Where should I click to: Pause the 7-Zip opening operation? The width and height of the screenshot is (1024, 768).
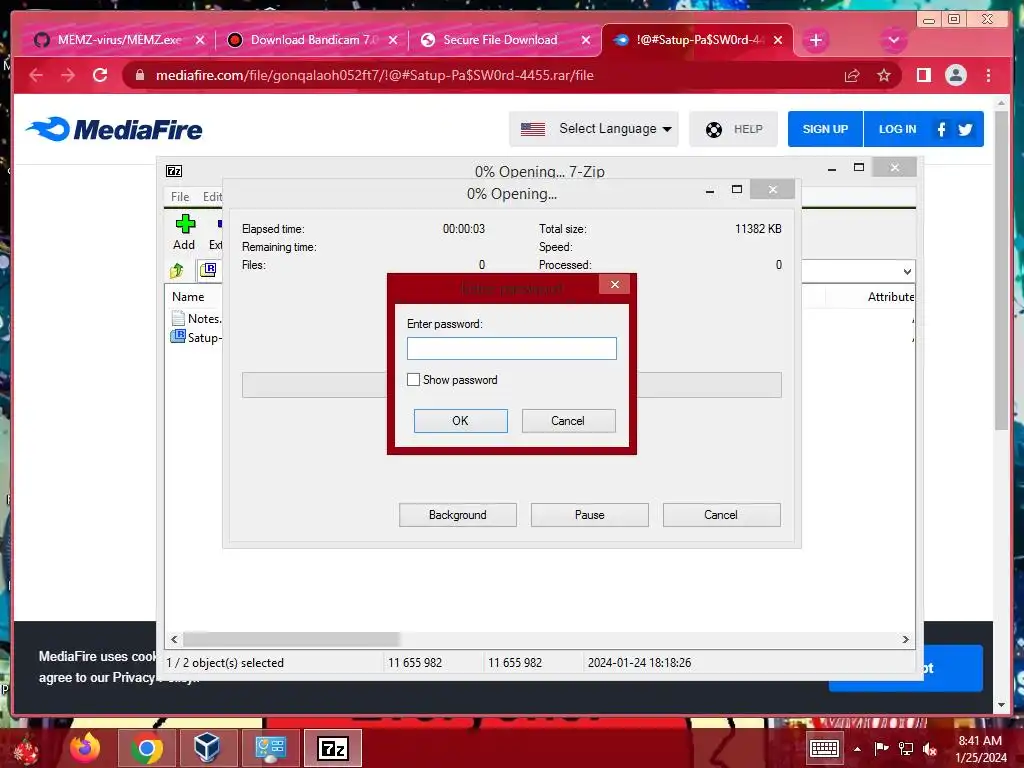click(590, 515)
